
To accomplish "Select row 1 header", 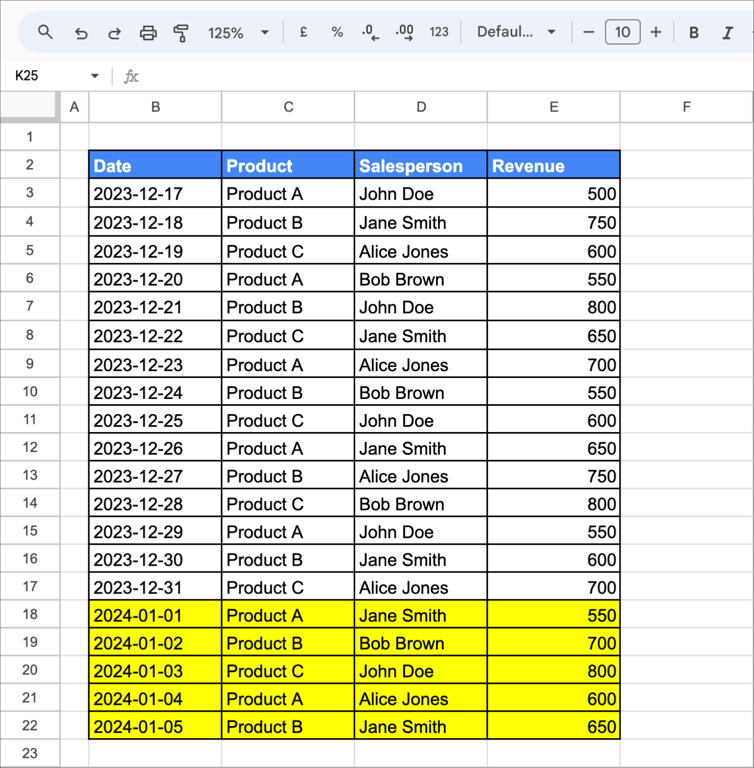I will tap(30, 137).
